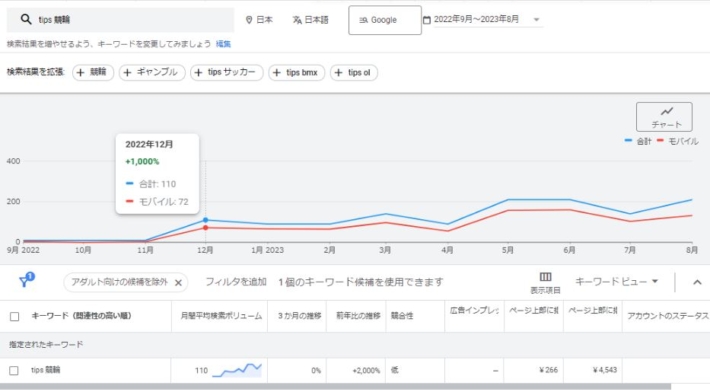The width and height of the screenshot is (710, 392).
Task: Open the キーワード ビュー dropdown
Action: 616,282
